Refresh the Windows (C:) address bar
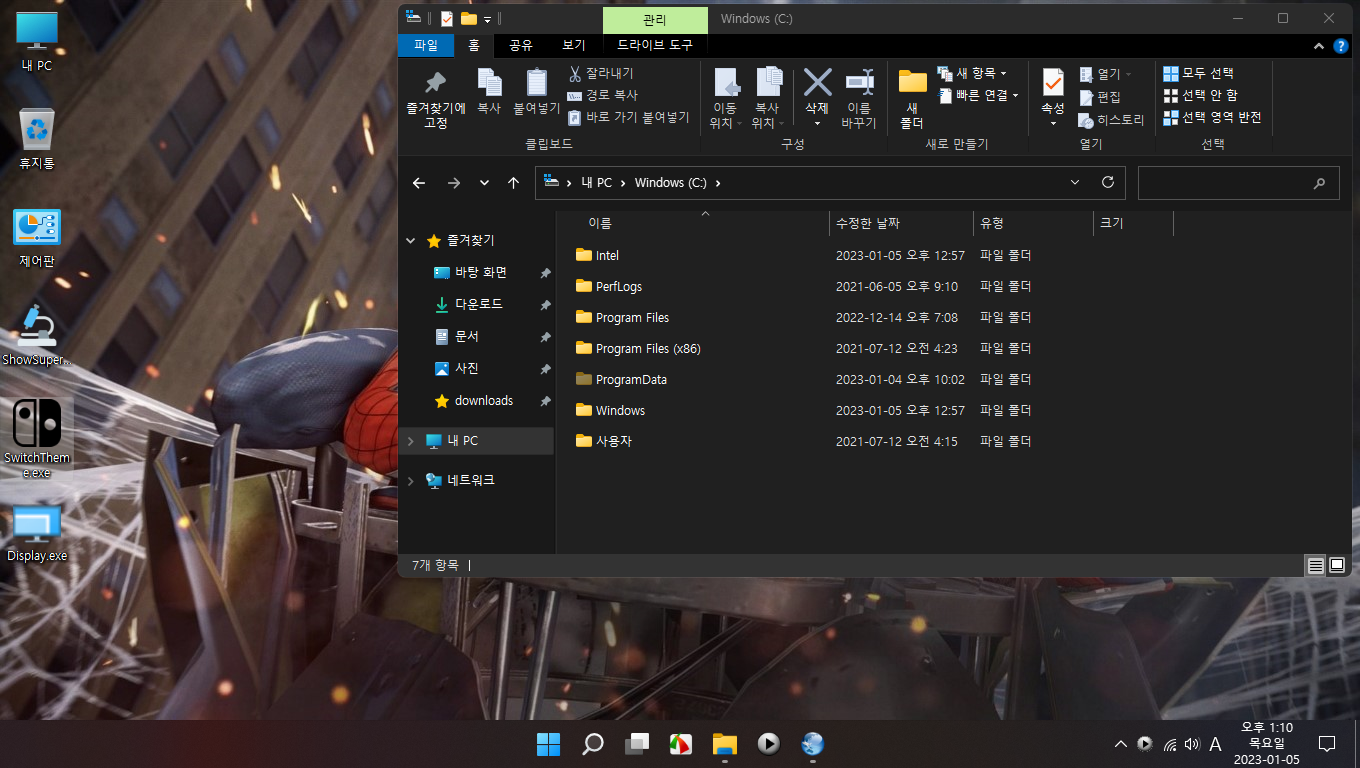 click(x=1107, y=183)
